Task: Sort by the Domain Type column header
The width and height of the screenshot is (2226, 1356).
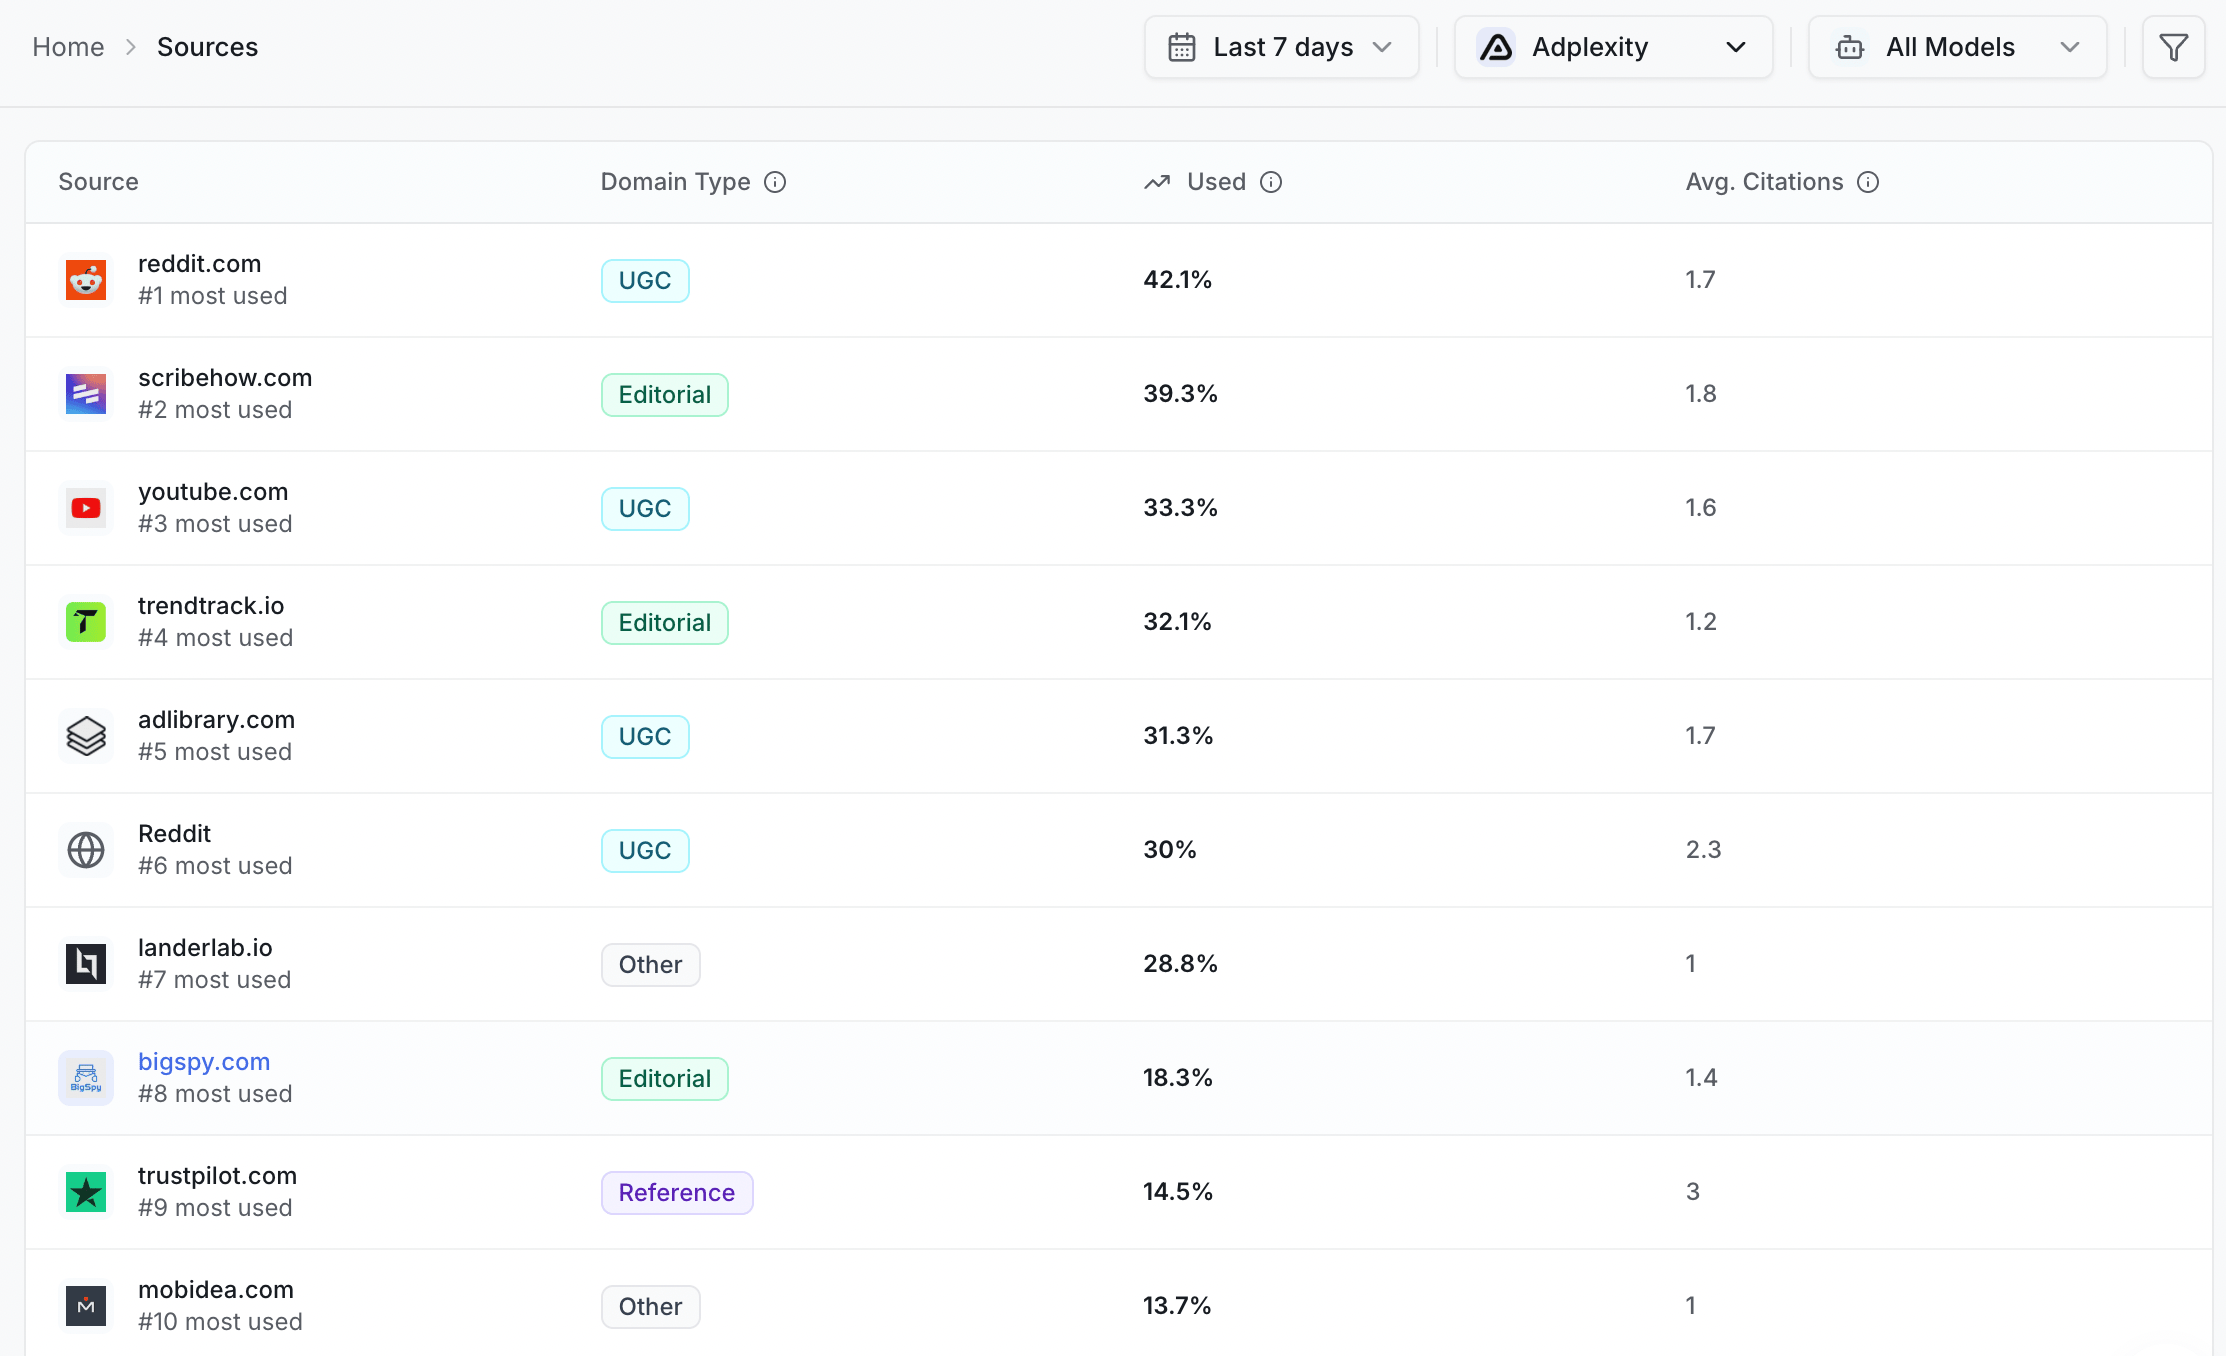Action: pyautogui.click(x=675, y=182)
